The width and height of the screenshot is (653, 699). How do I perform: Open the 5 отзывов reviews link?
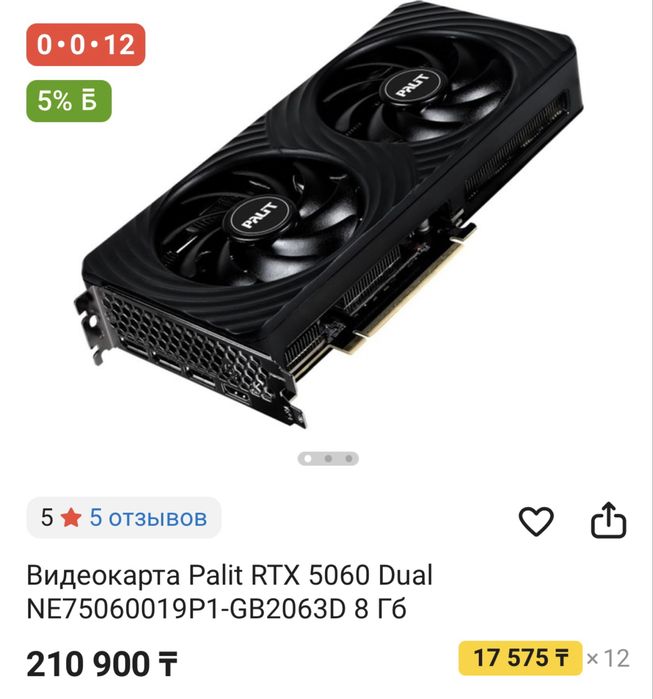click(x=148, y=518)
